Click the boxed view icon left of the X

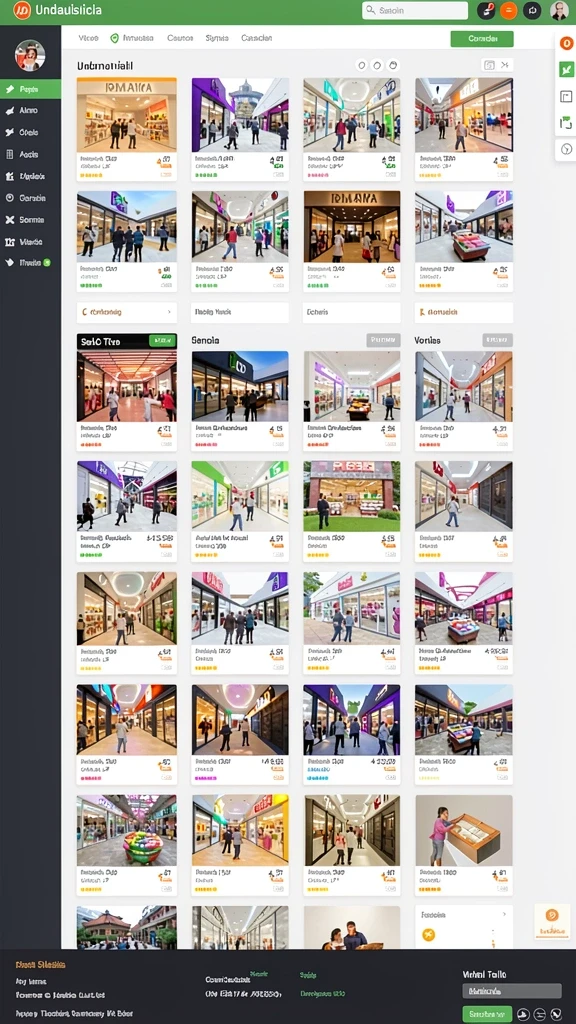pyautogui.click(x=488, y=65)
